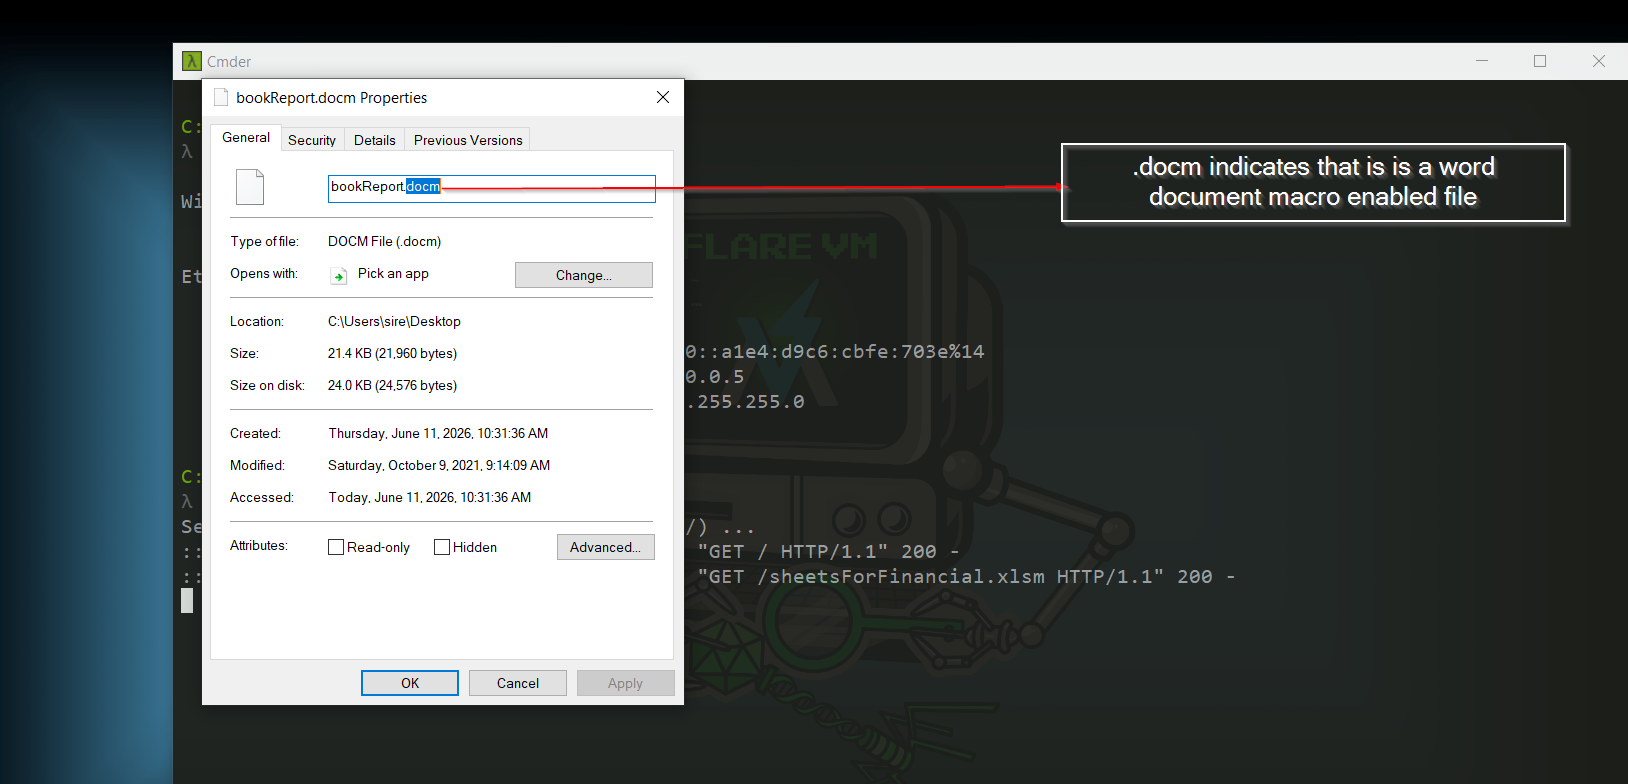The image size is (1628, 784).
Task: Click the Pick an app icon
Action: [x=339, y=275]
